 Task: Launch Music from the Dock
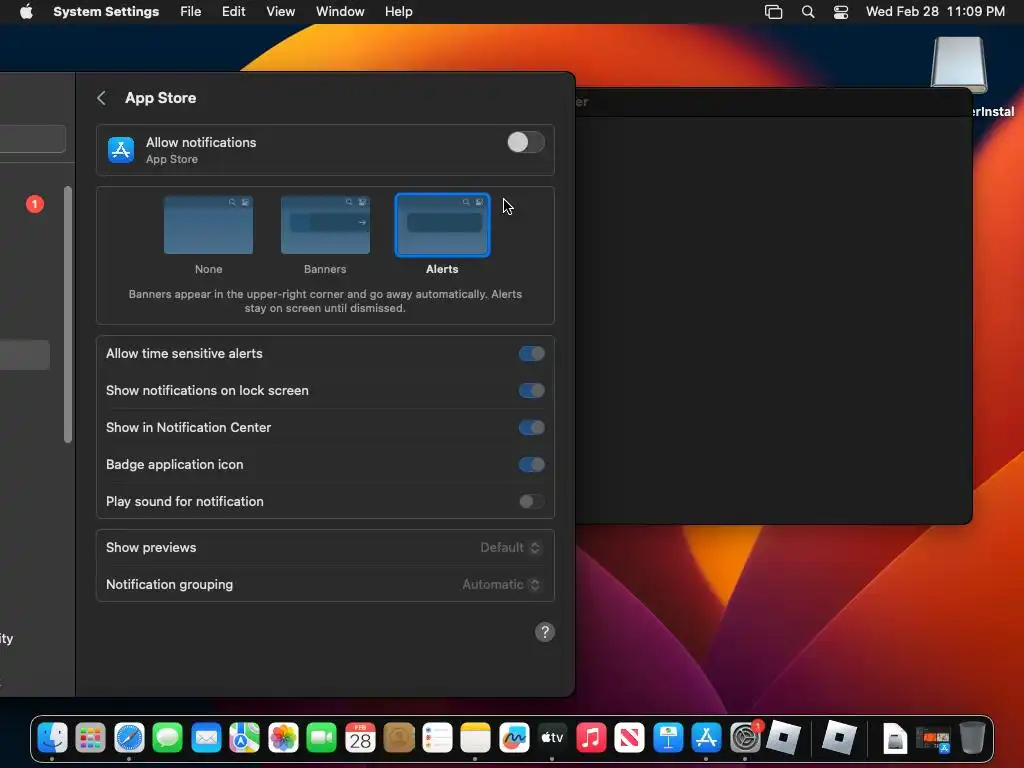pyautogui.click(x=591, y=738)
